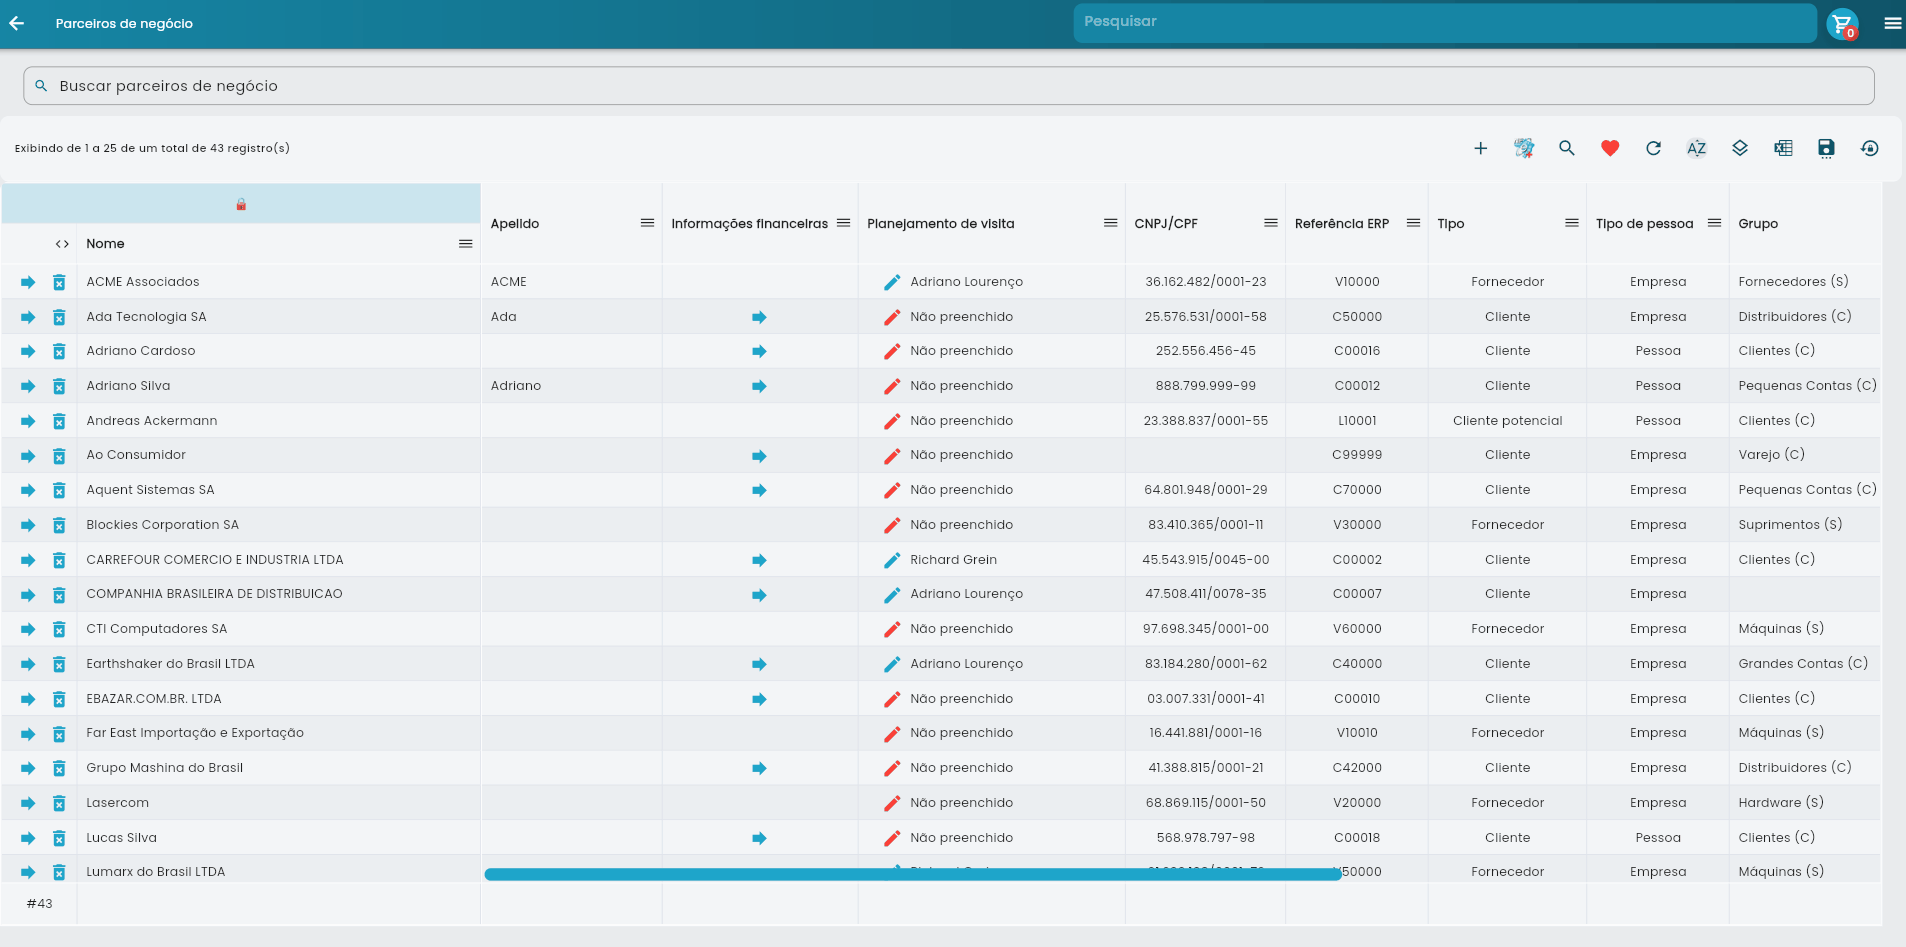Export the list with the Excel icon
The height and width of the screenshot is (947, 1906).
(1783, 148)
